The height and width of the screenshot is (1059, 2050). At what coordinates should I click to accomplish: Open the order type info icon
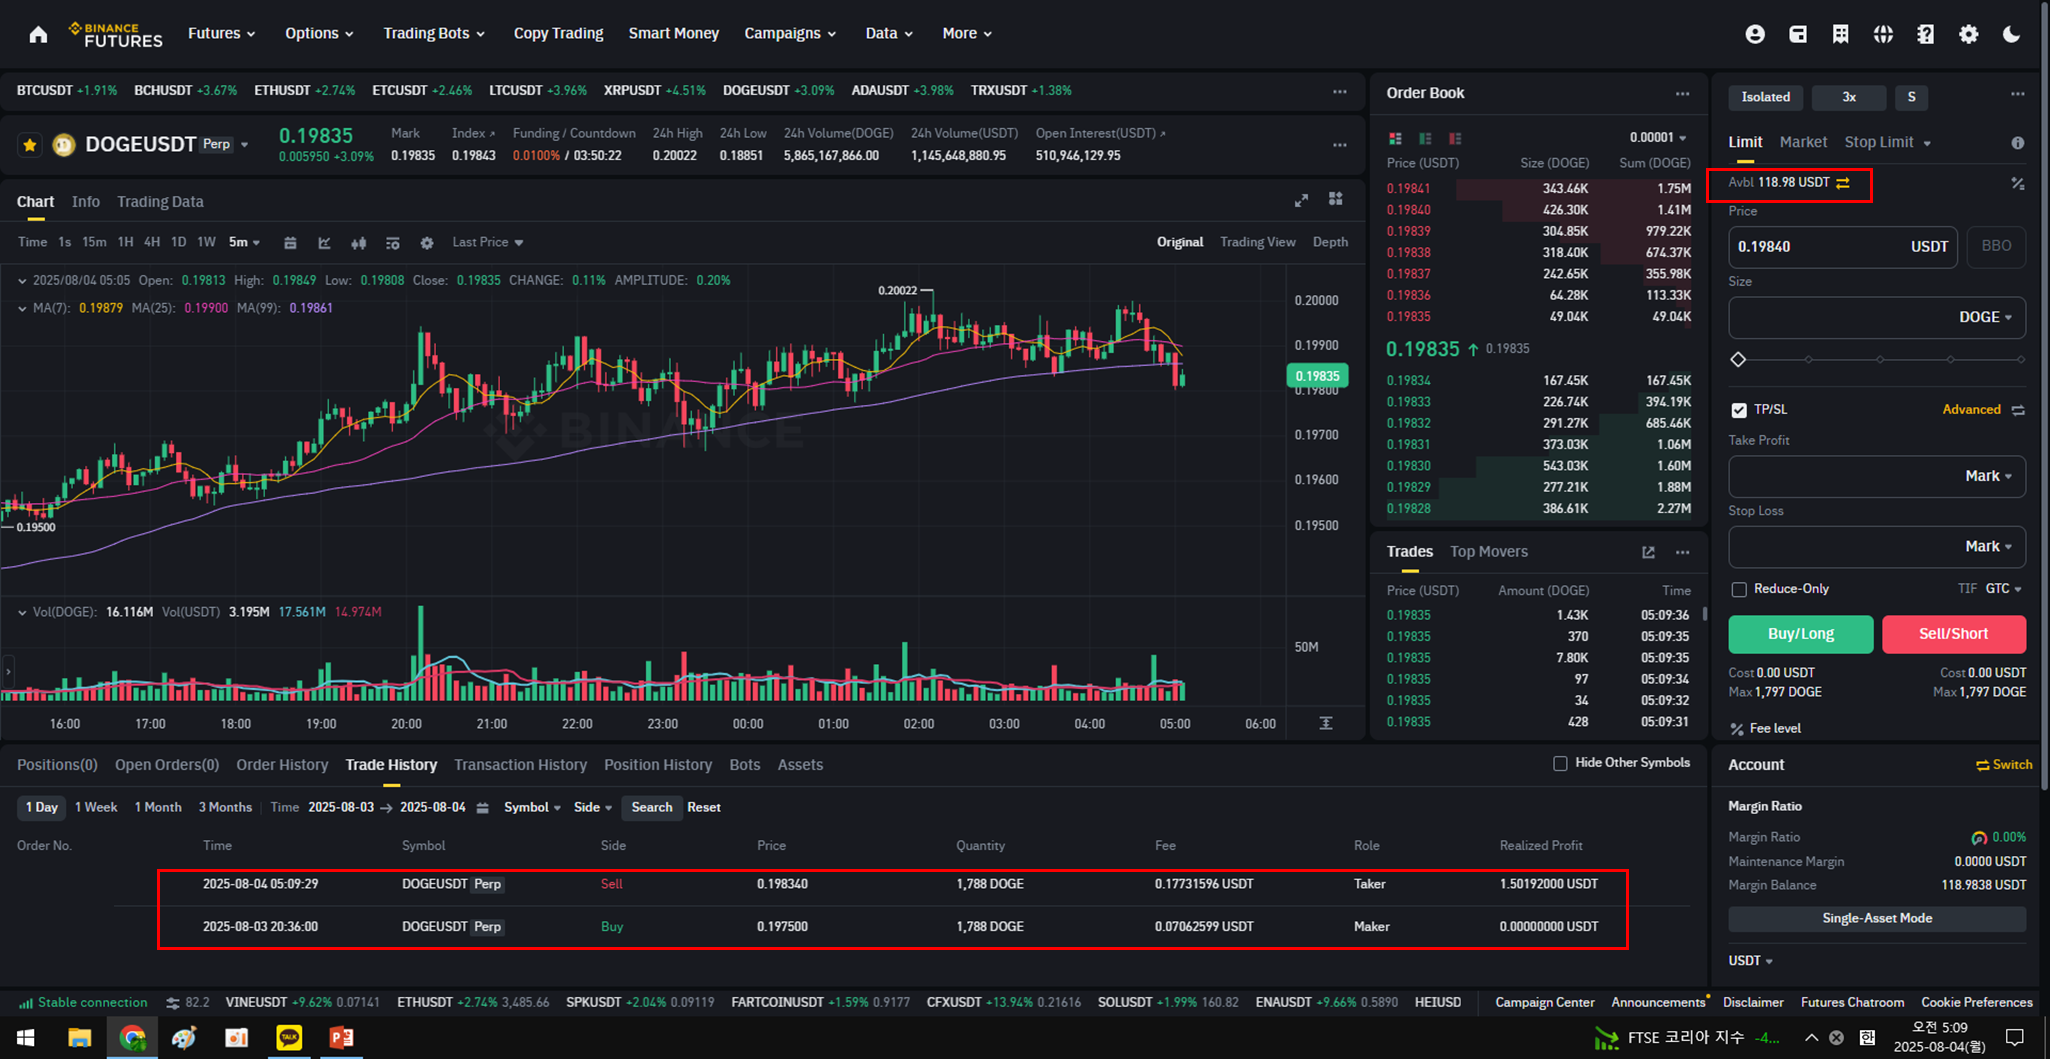[x=2018, y=143]
